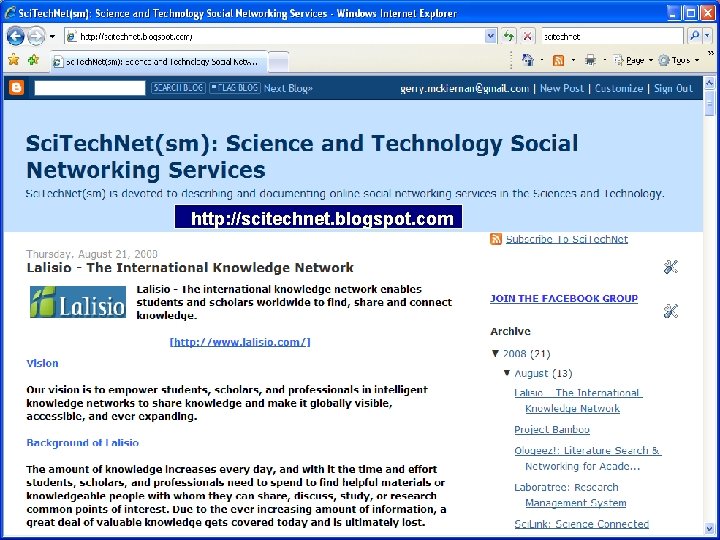Select the SciTechNet(sm) browser tab

(158, 62)
